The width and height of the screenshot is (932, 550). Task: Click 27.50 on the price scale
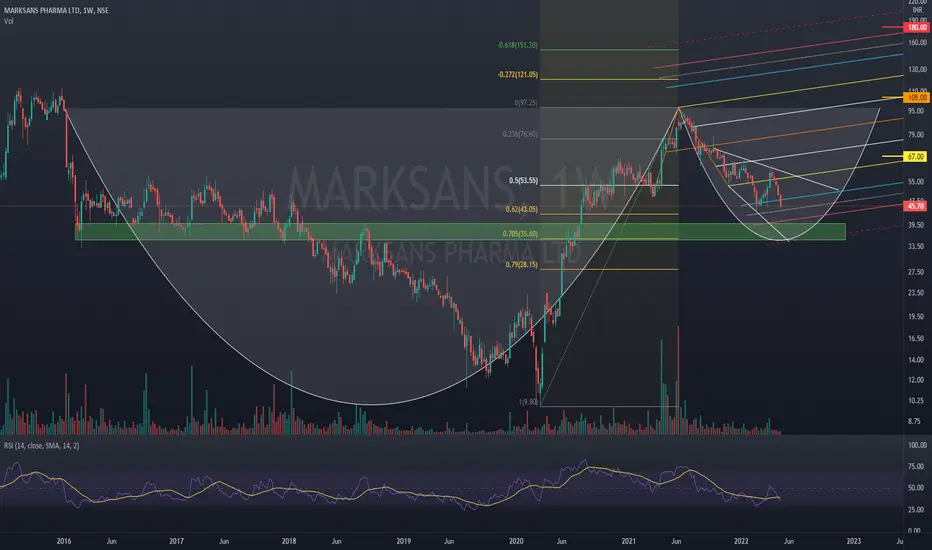916,272
